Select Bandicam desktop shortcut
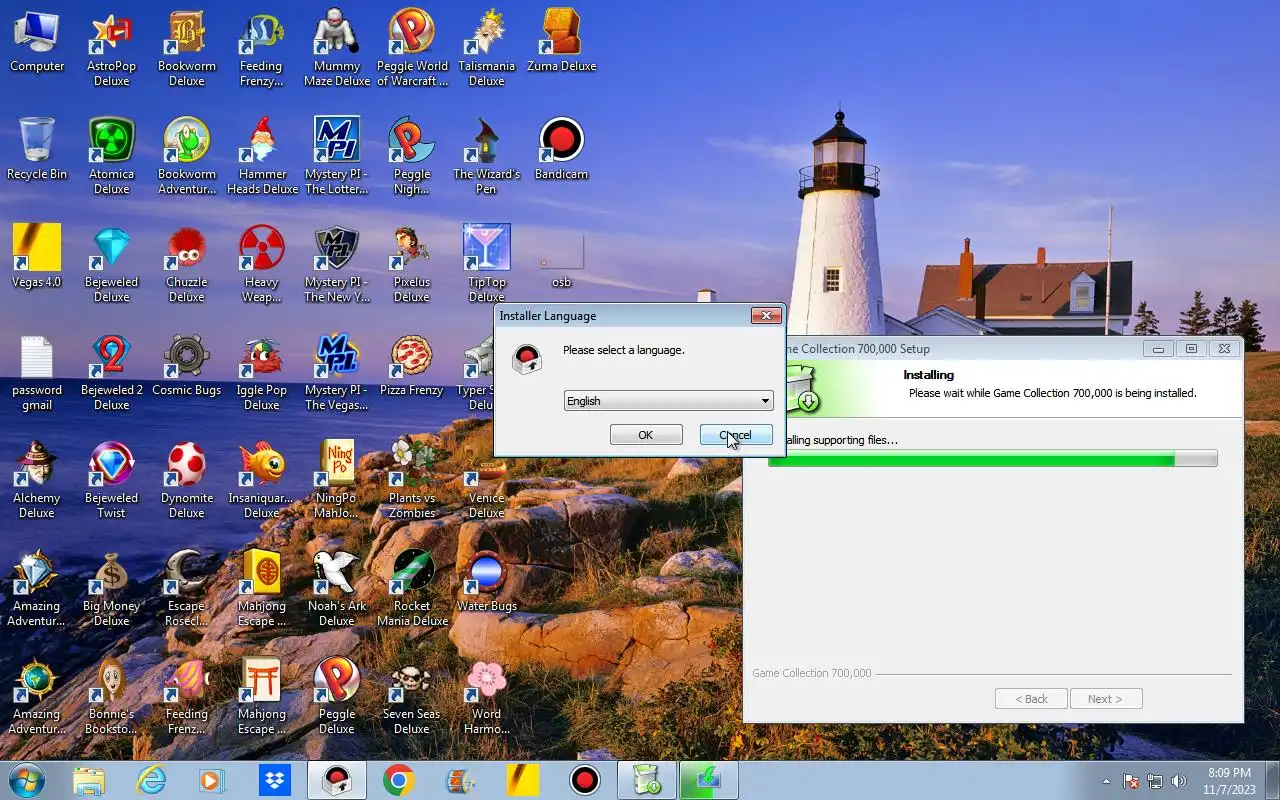Screen dimensions: 1280x800 (561, 150)
